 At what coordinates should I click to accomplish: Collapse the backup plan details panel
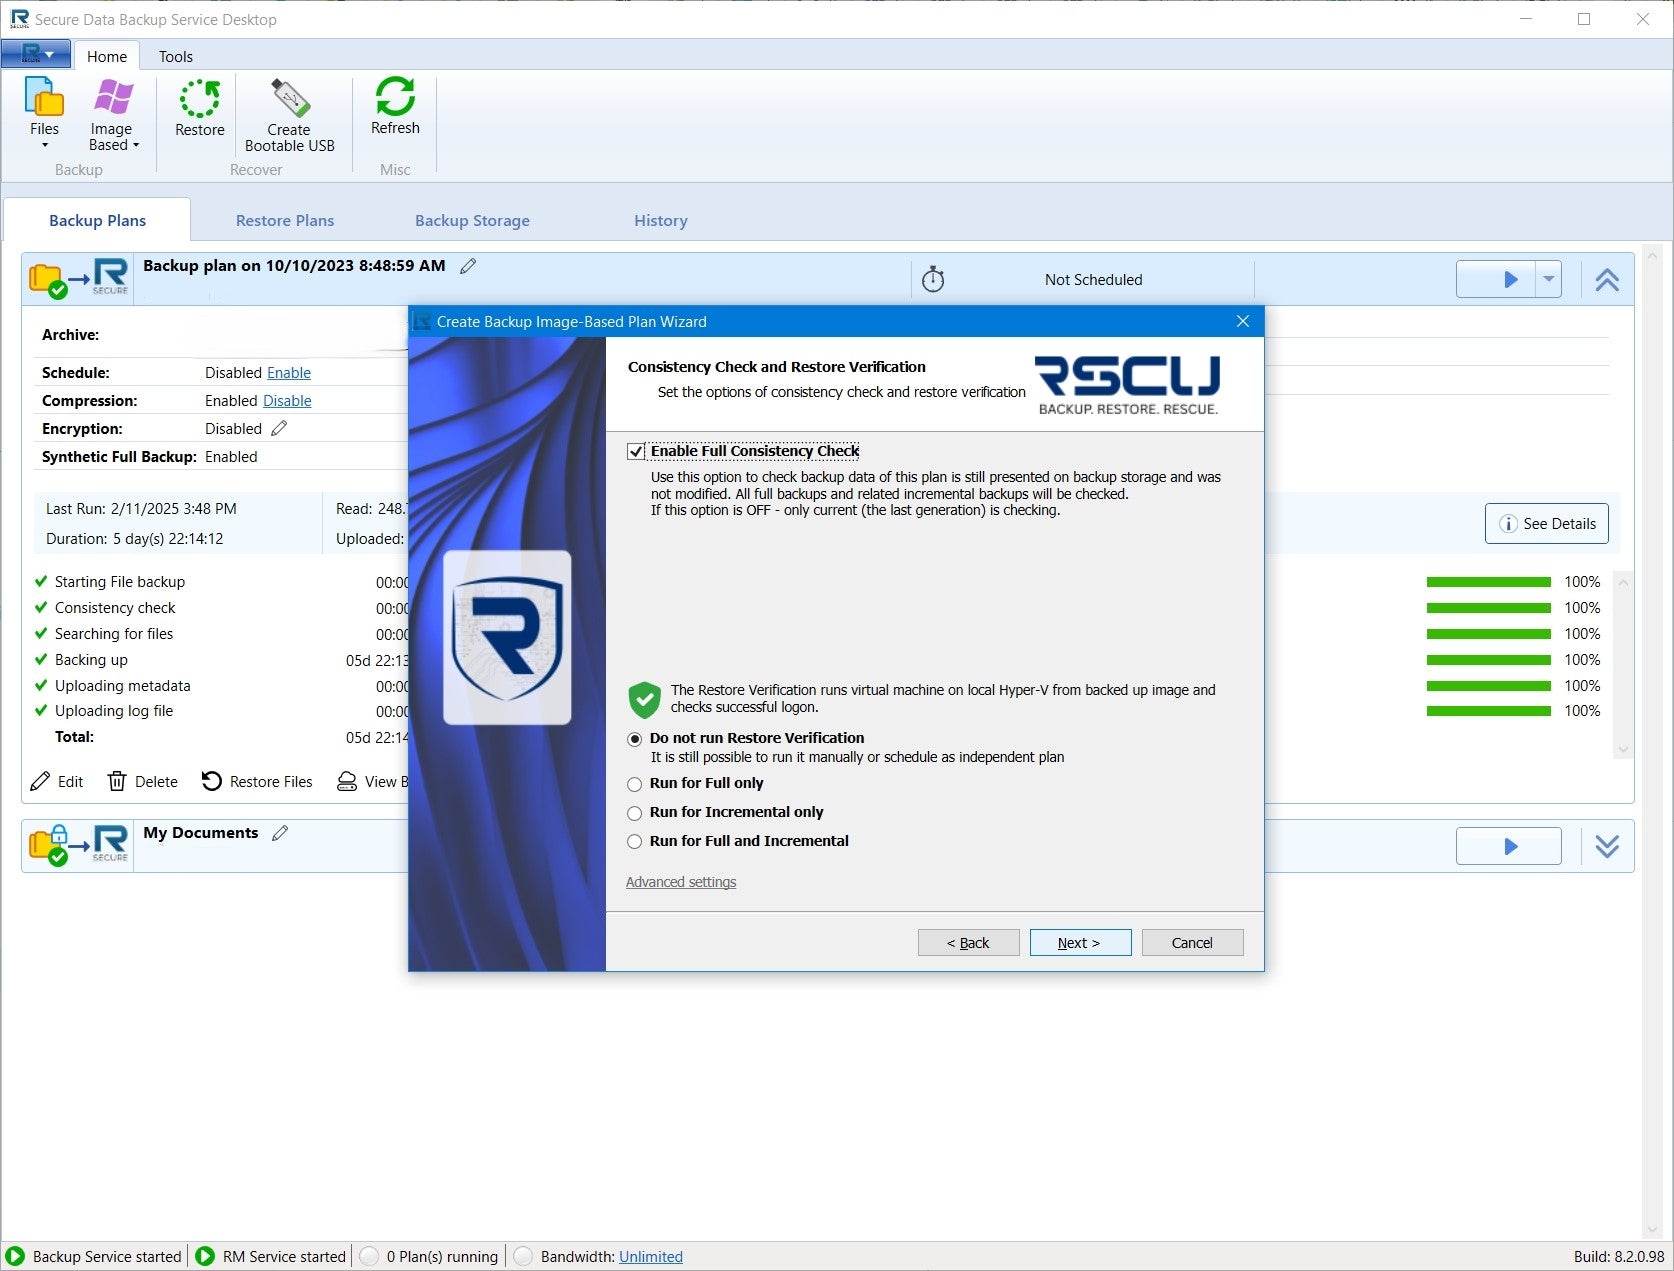pos(1607,279)
